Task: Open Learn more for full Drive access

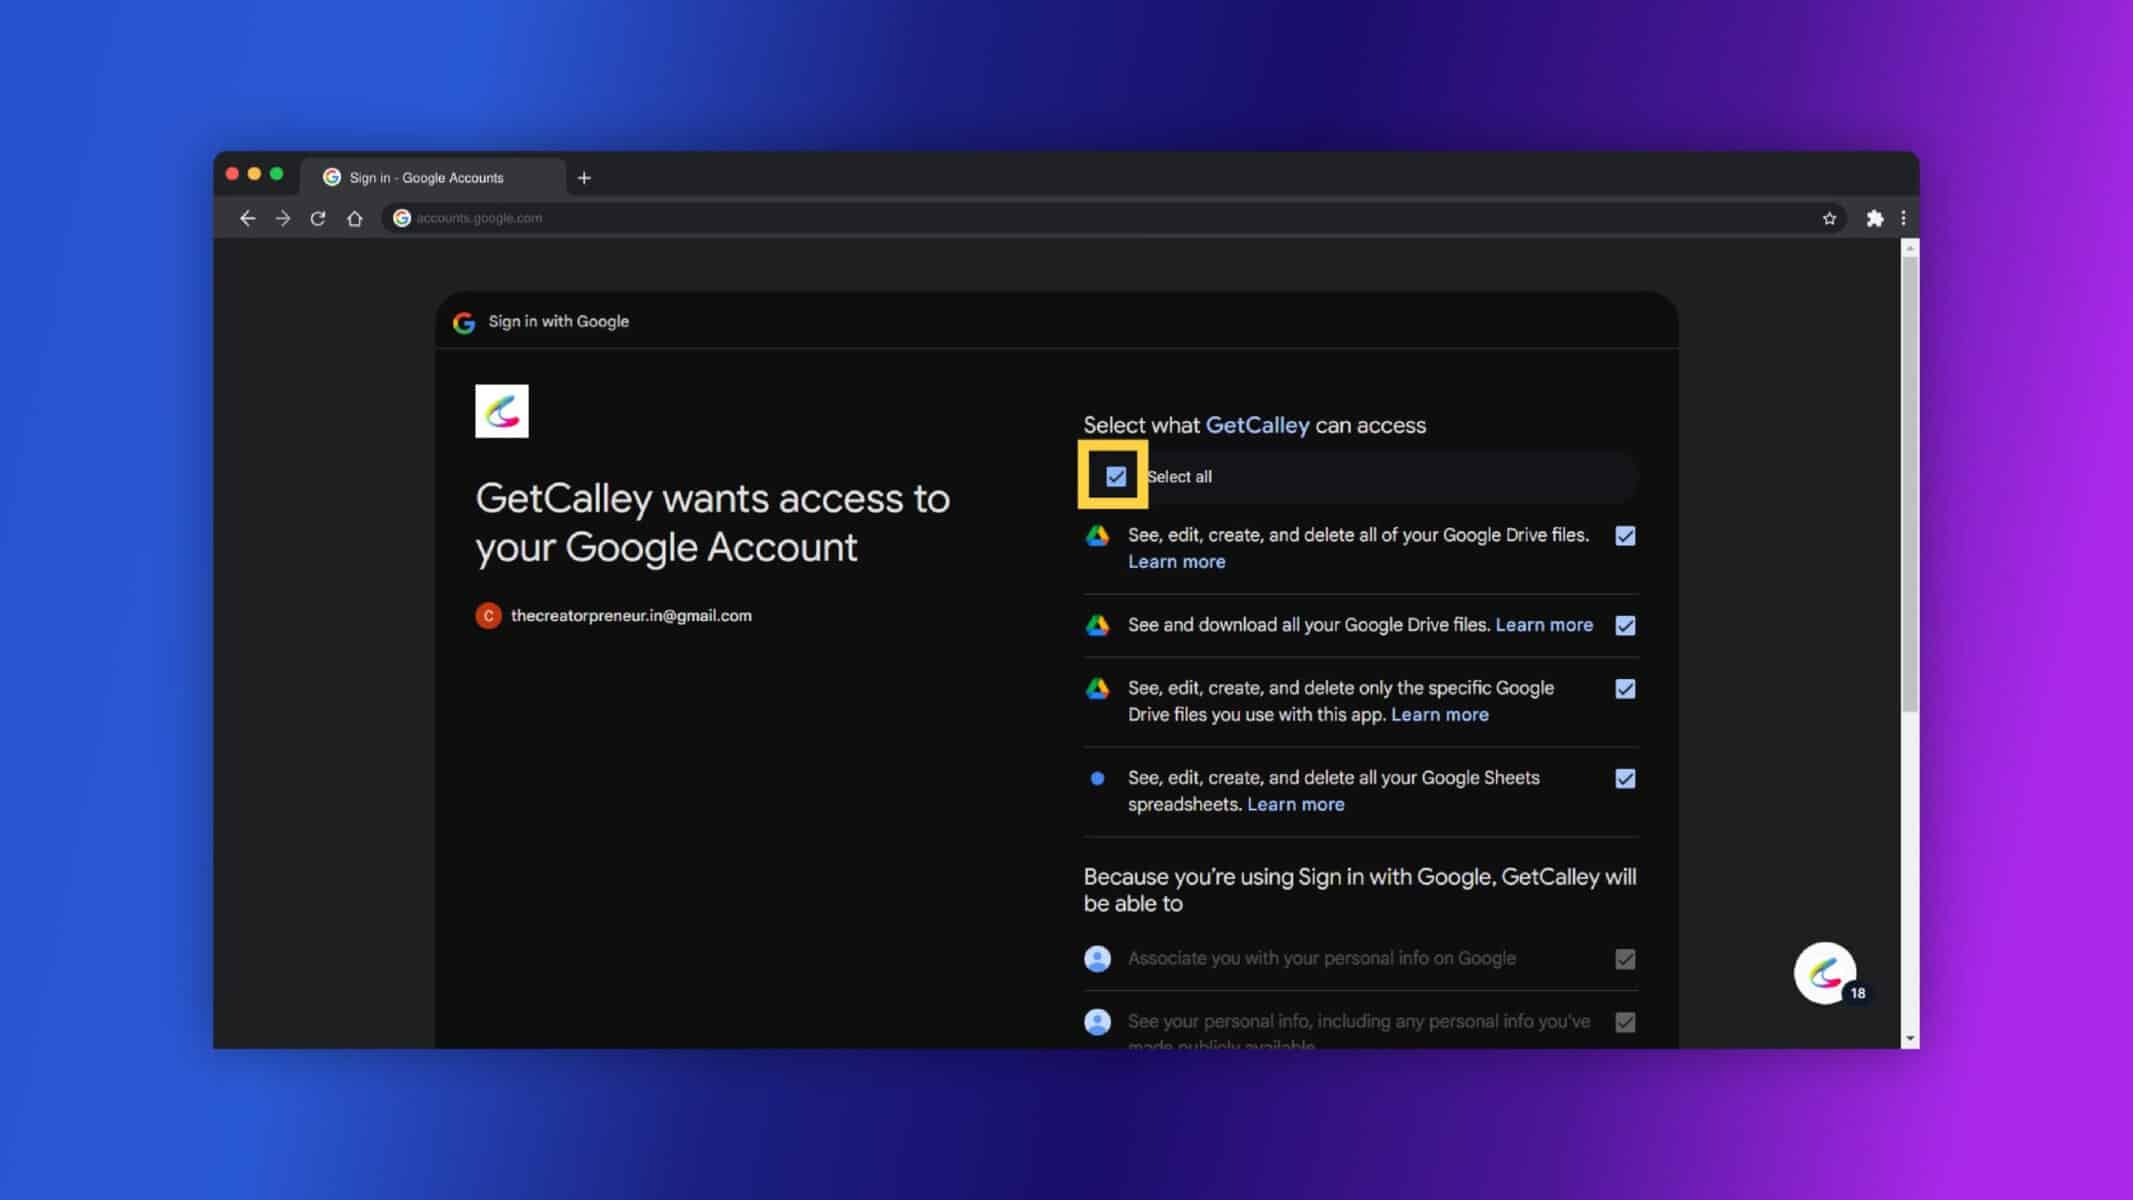Action: (x=1176, y=562)
